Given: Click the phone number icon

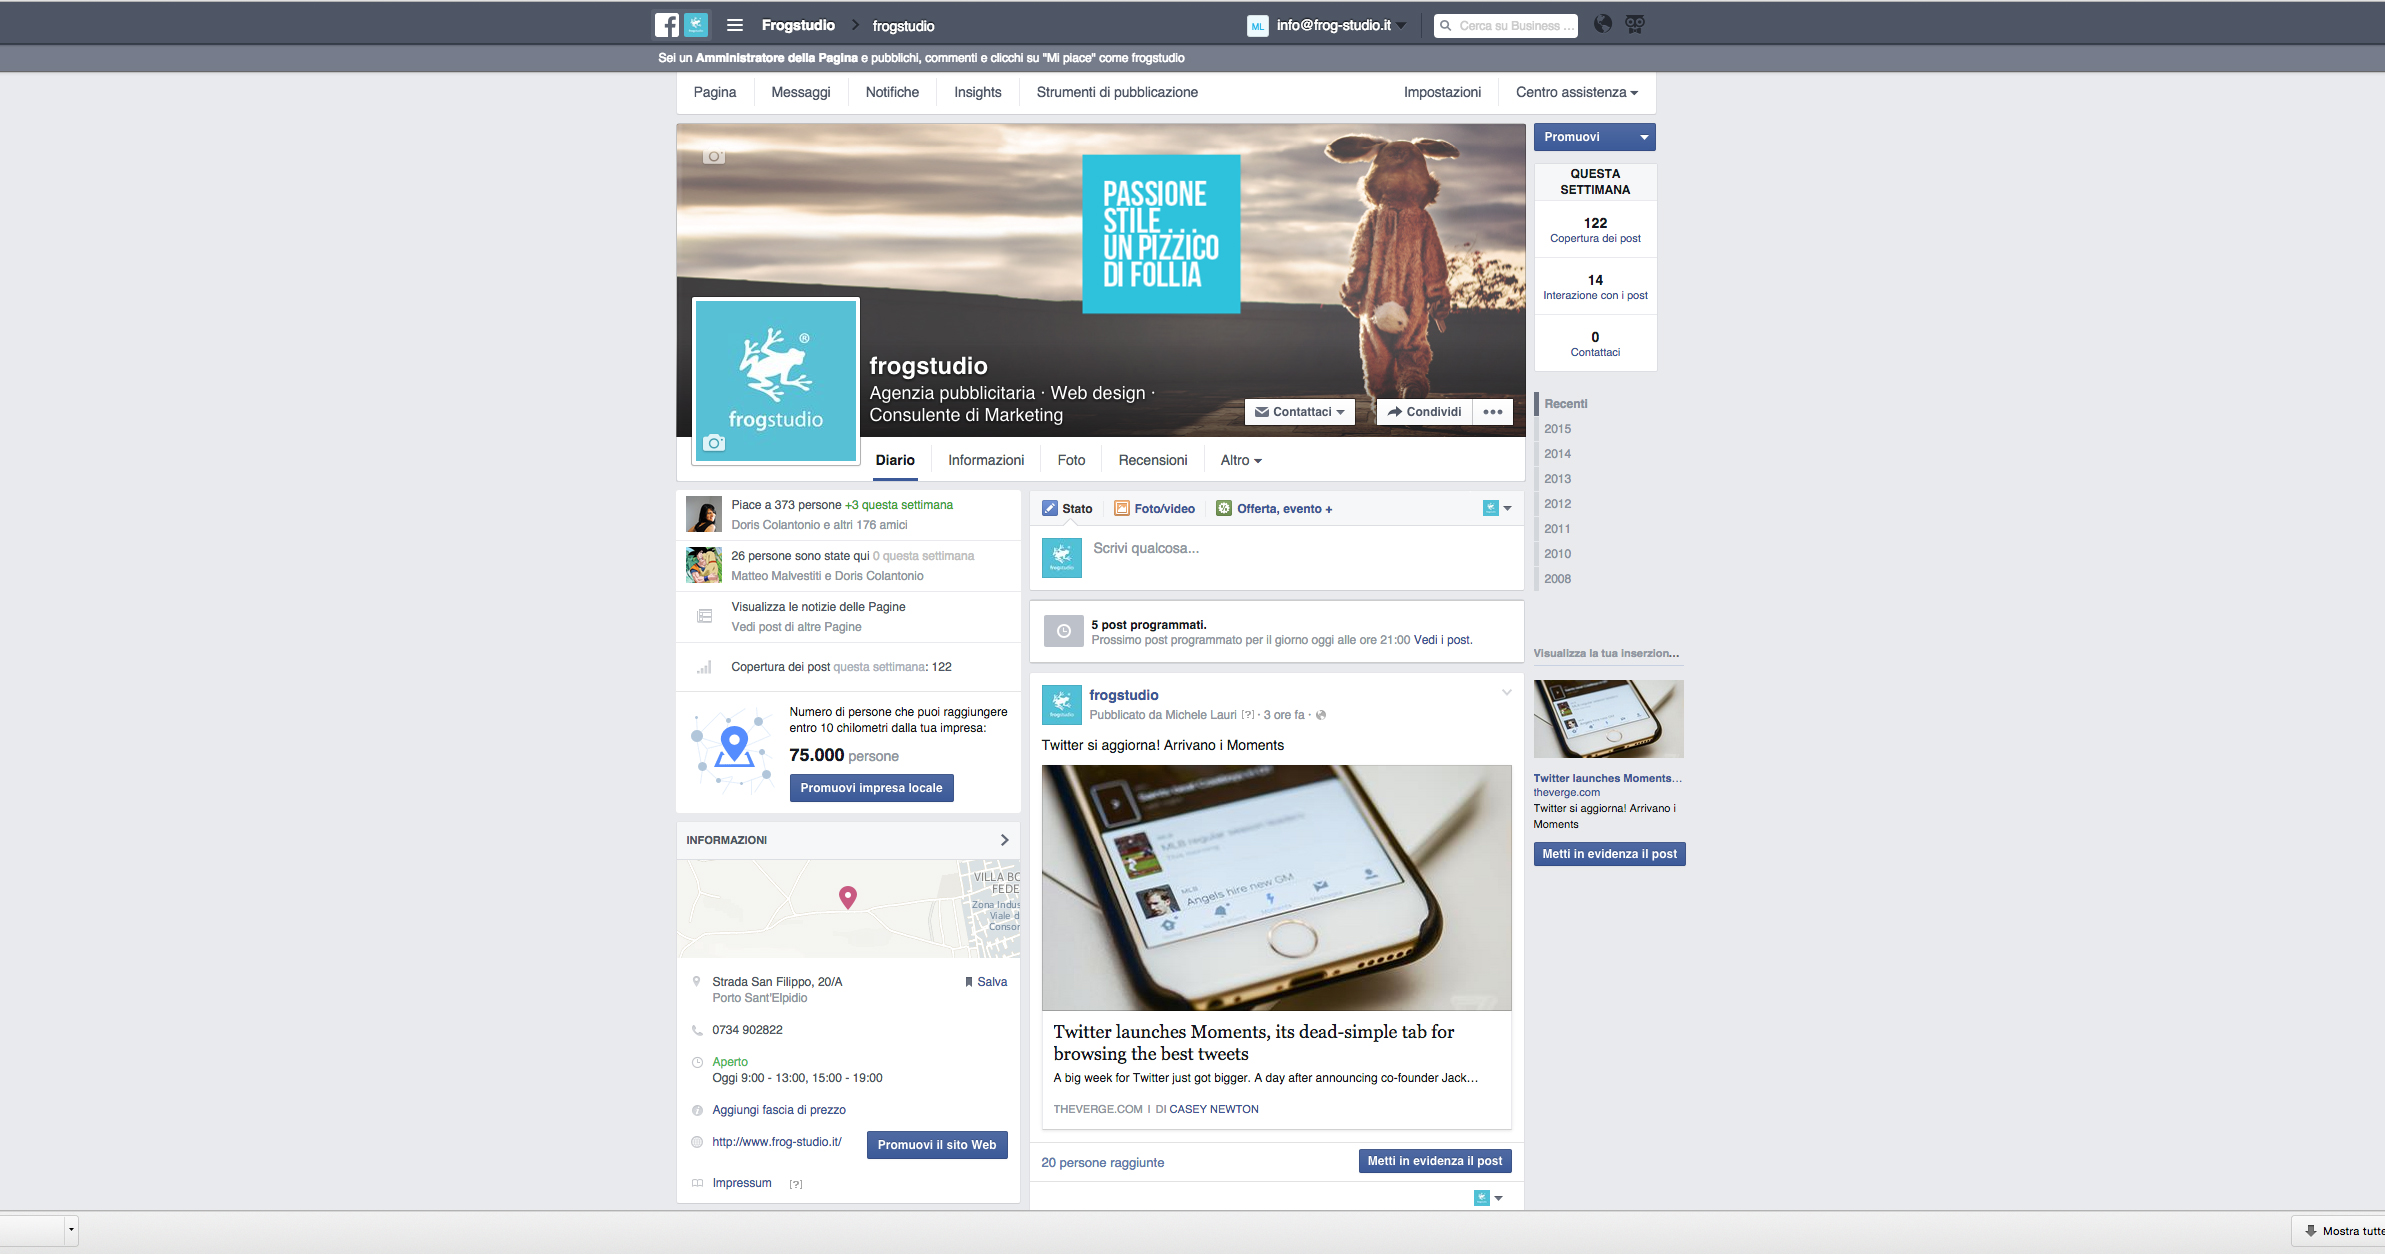Looking at the screenshot, I should coord(697,1030).
